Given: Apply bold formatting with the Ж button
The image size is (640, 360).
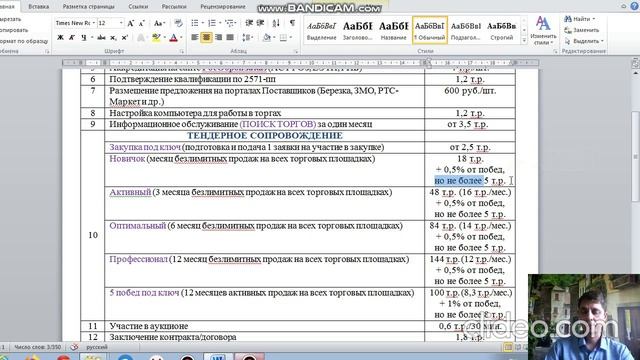Looking at the screenshot, I should 60,38.
